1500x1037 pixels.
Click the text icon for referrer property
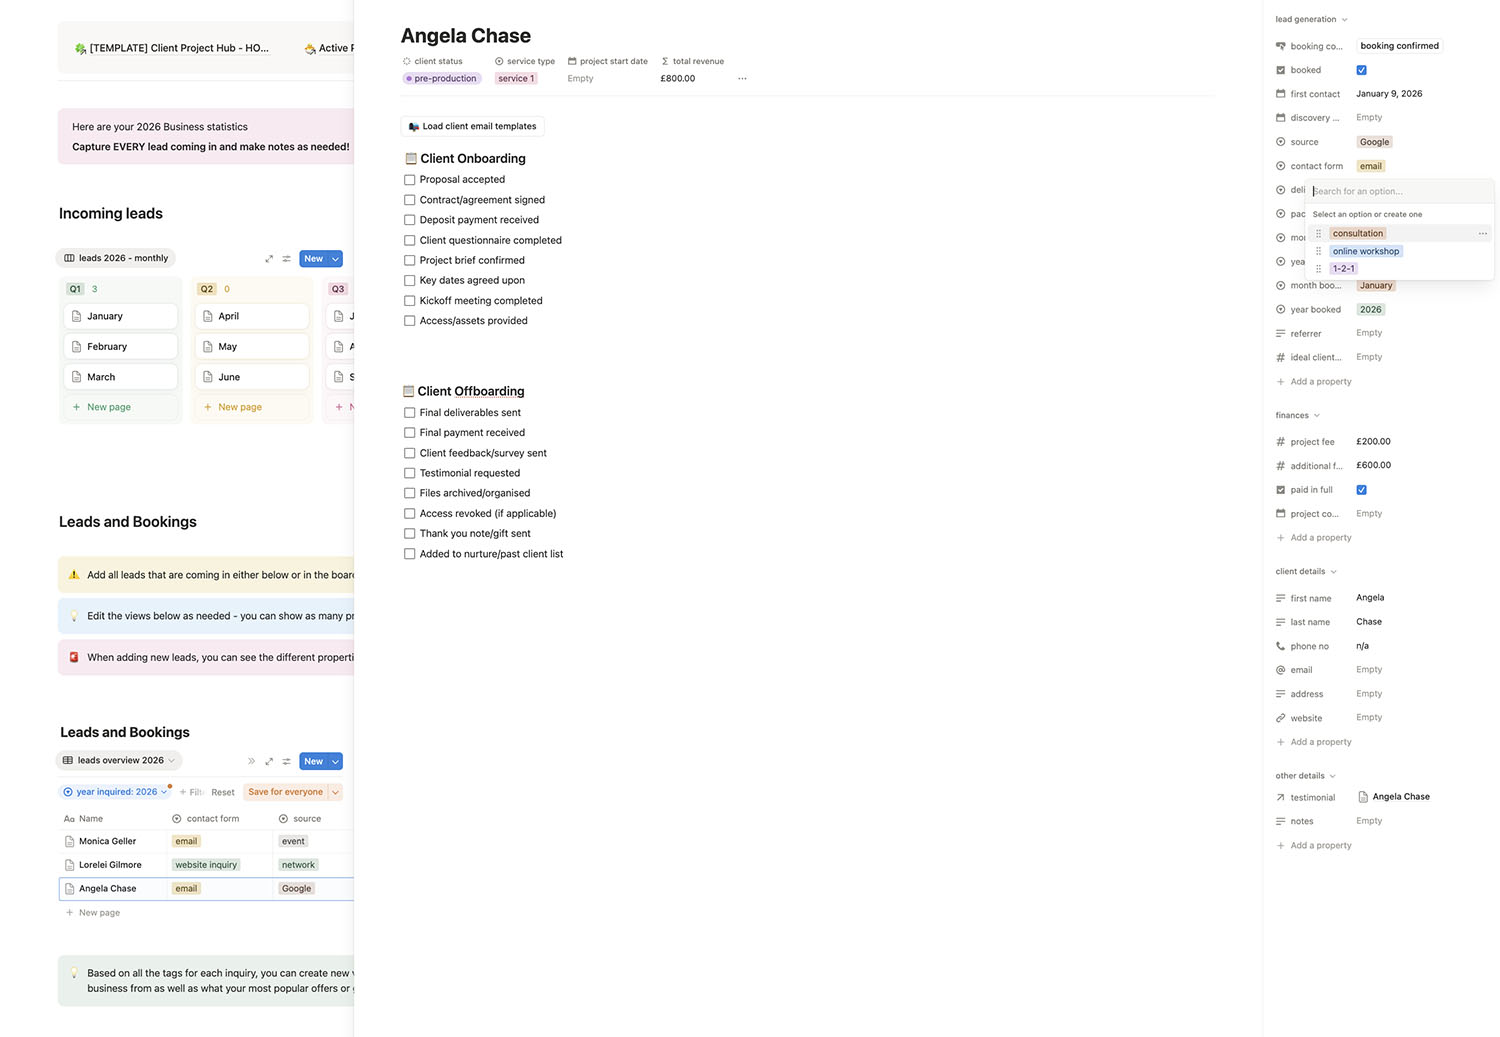pos(1281,334)
